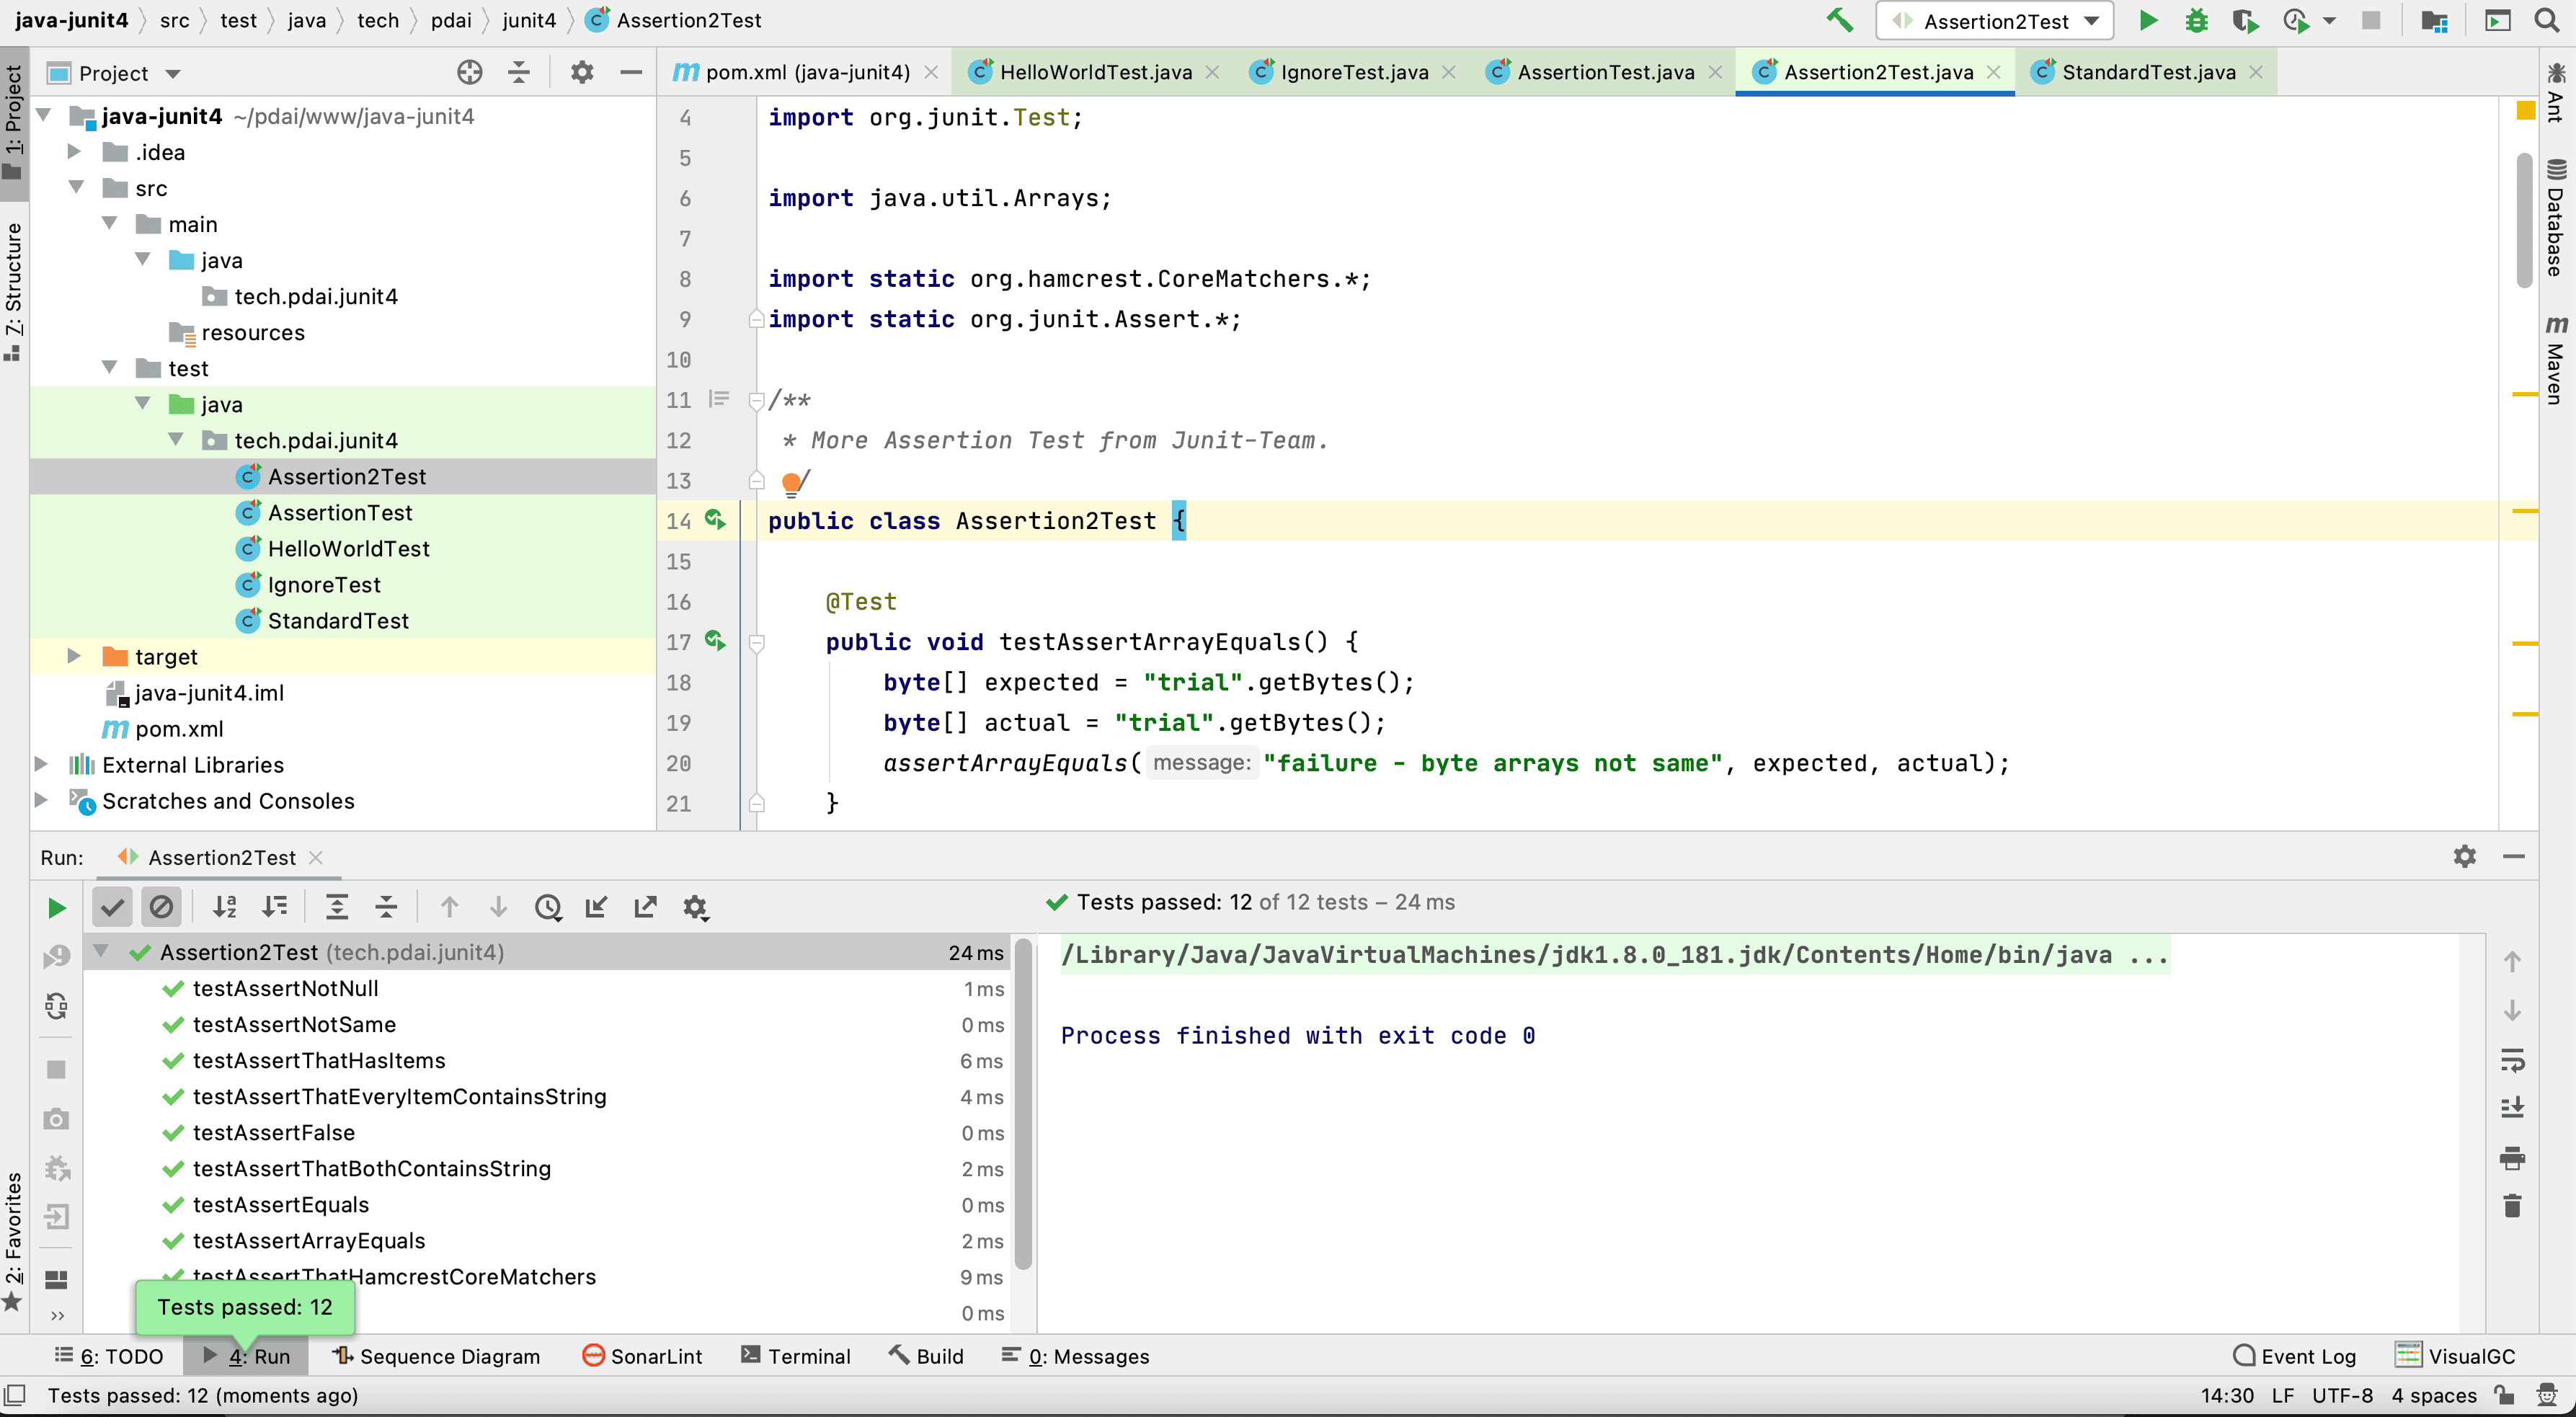Image resolution: width=2576 pixels, height=1417 pixels.
Task: Open the Terminal tool window tab
Action: (x=796, y=1356)
